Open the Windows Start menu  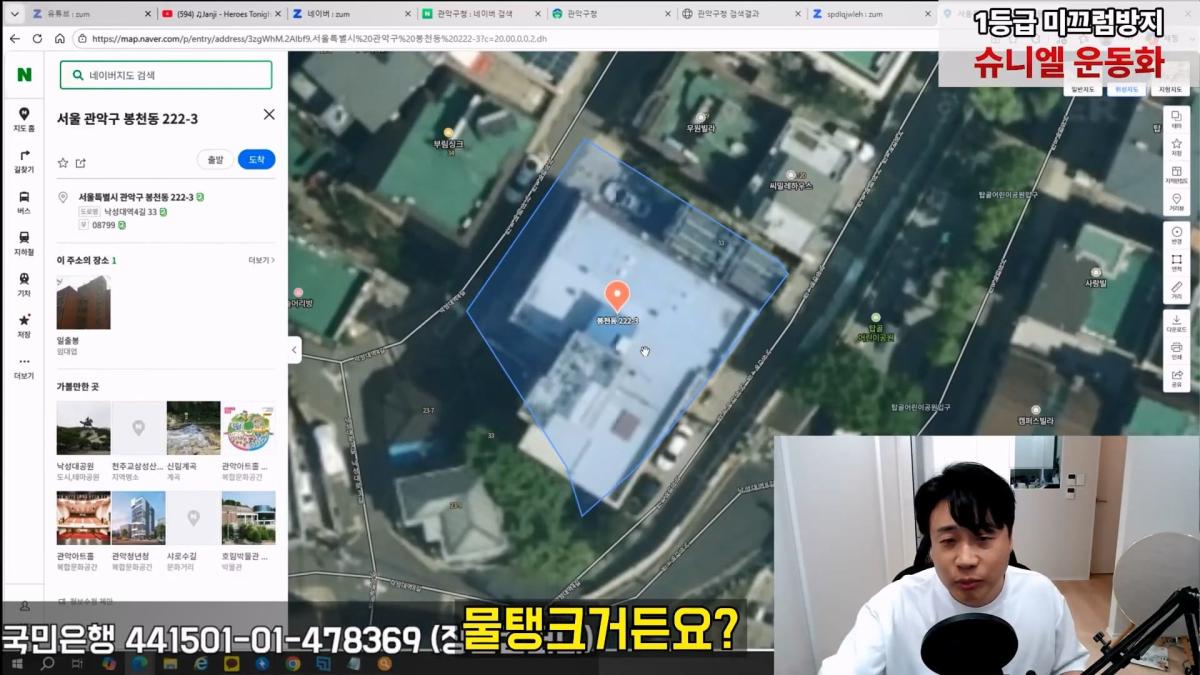(18, 663)
